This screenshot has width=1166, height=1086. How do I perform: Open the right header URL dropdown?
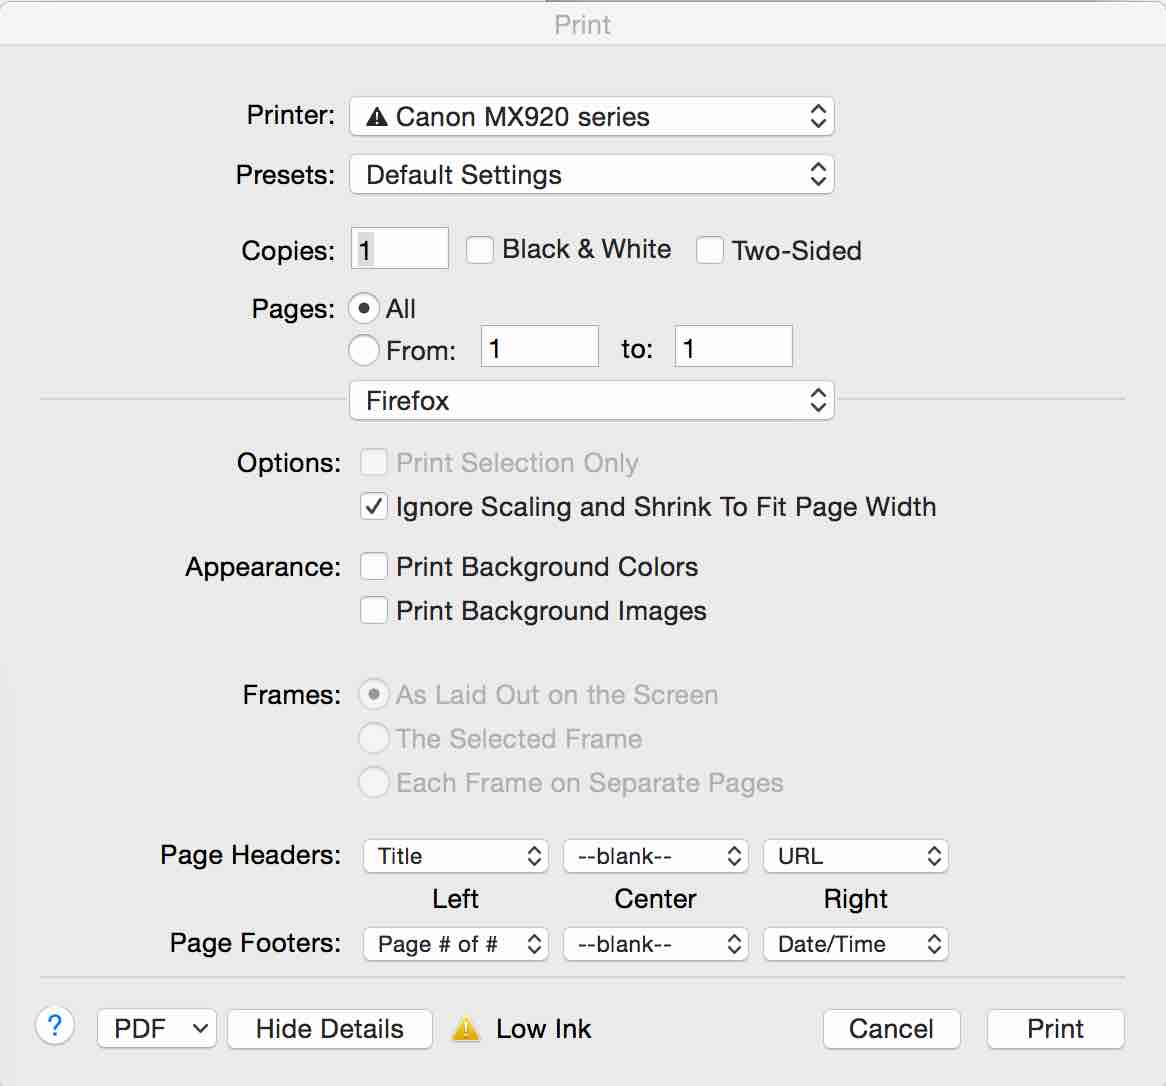coord(855,856)
